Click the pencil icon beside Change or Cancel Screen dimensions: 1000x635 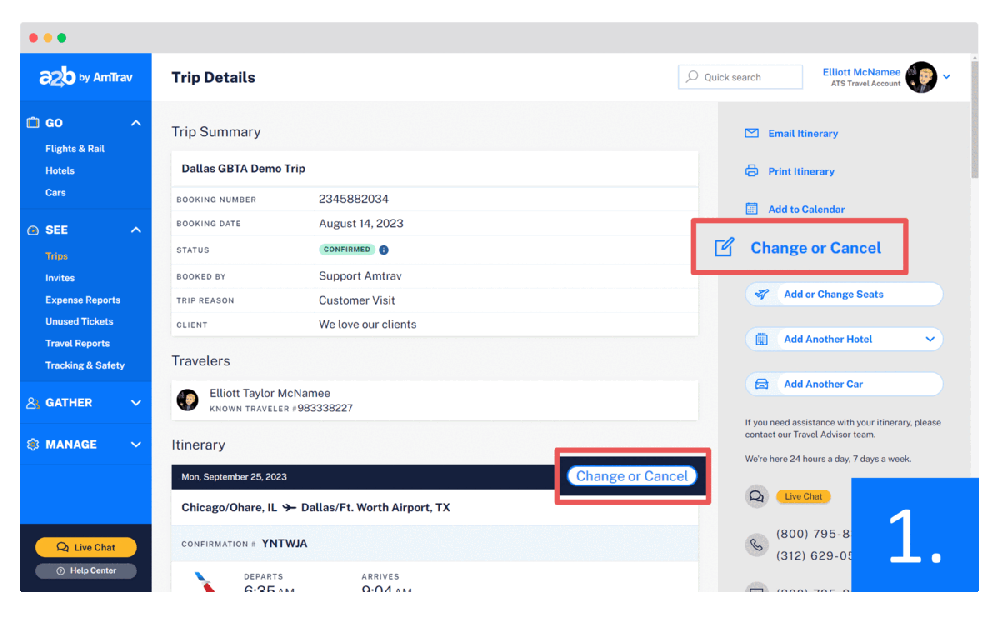(x=724, y=247)
